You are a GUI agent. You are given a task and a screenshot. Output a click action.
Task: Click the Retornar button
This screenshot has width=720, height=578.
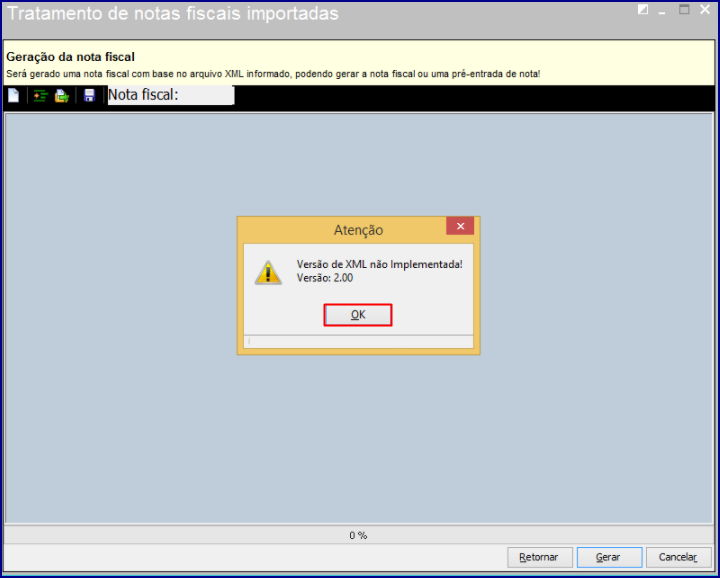[540, 557]
